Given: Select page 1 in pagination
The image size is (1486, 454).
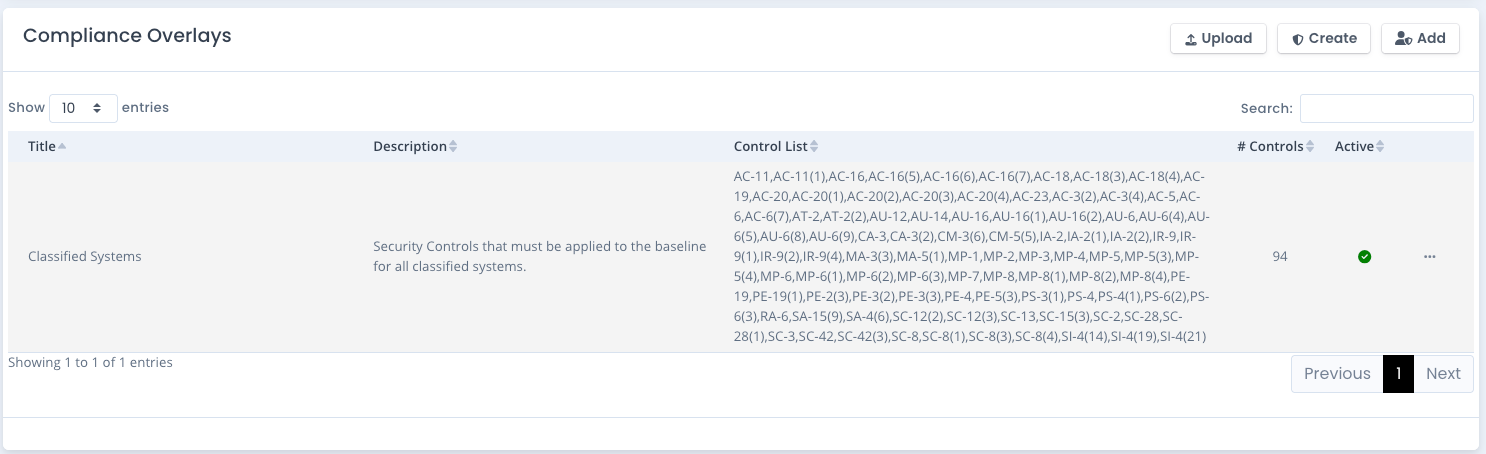Looking at the screenshot, I should (1398, 374).
